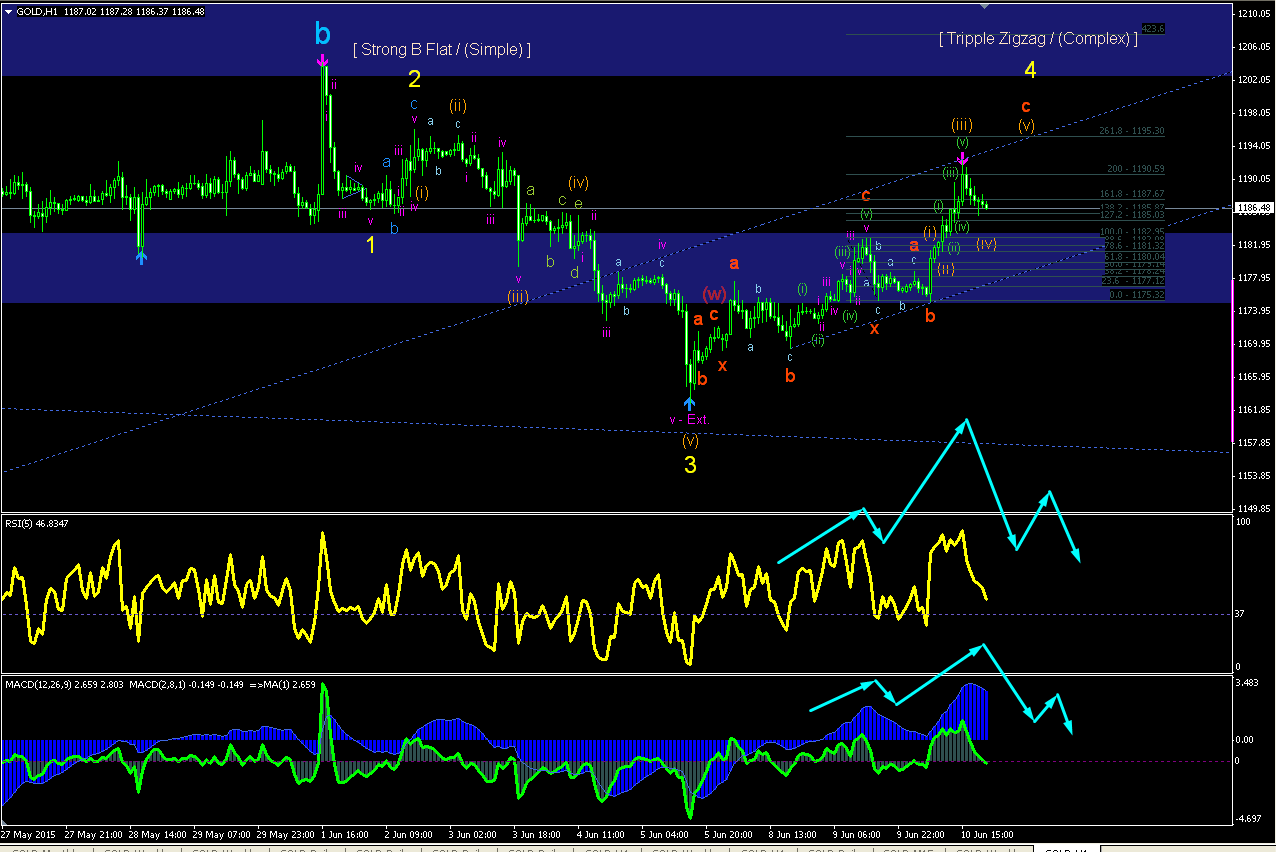The height and width of the screenshot is (852, 1276).
Task: Click the RSI scale level 37
Action: [1241, 614]
